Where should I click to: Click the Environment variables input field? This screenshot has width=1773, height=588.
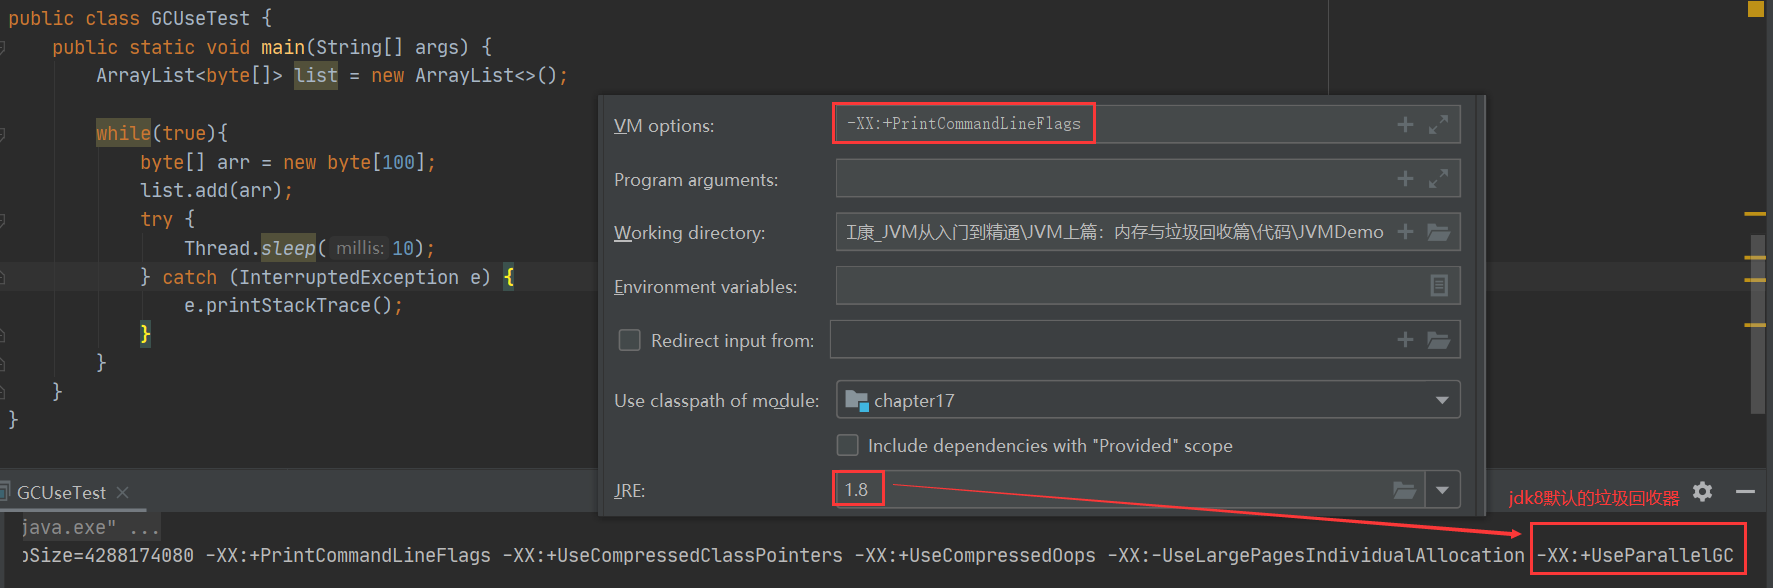(x=1120, y=286)
